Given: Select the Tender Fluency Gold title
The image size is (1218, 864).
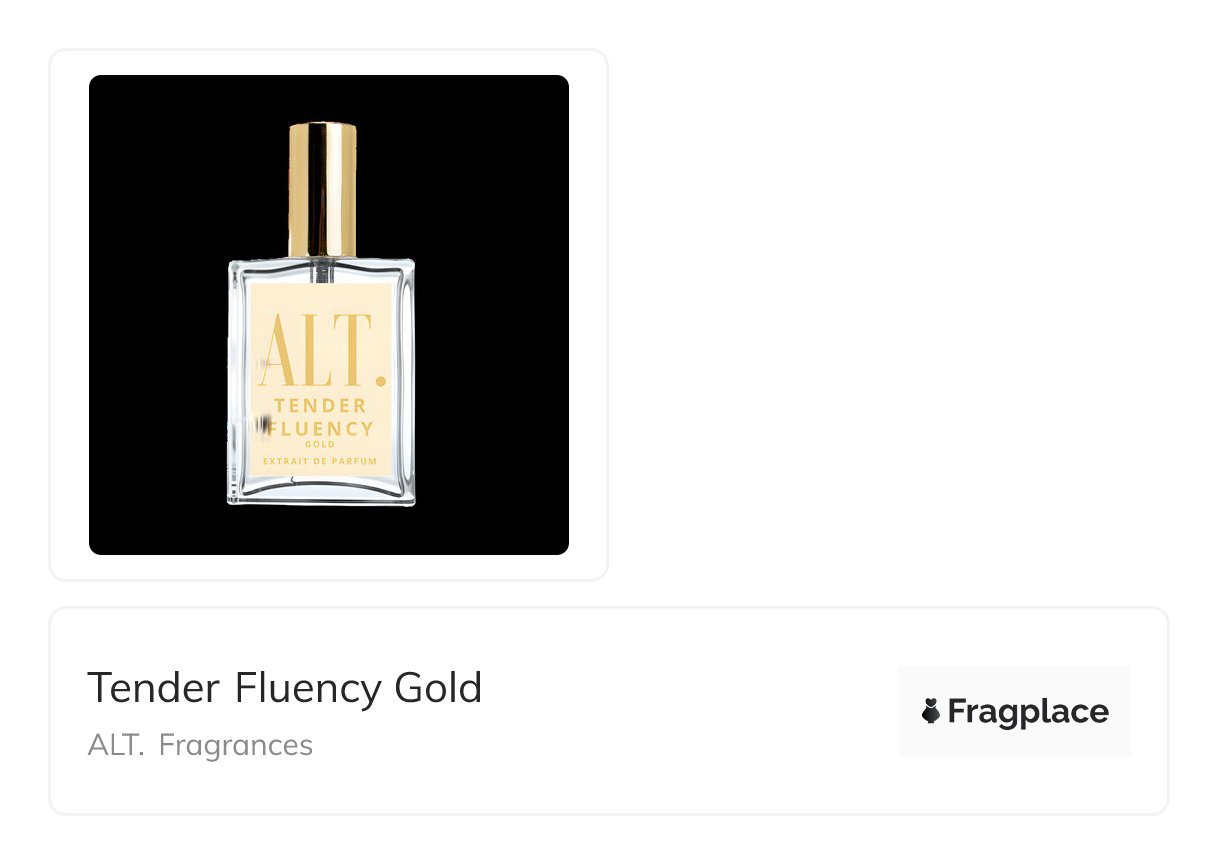Looking at the screenshot, I should pyautogui.click(x=285, y=688).
